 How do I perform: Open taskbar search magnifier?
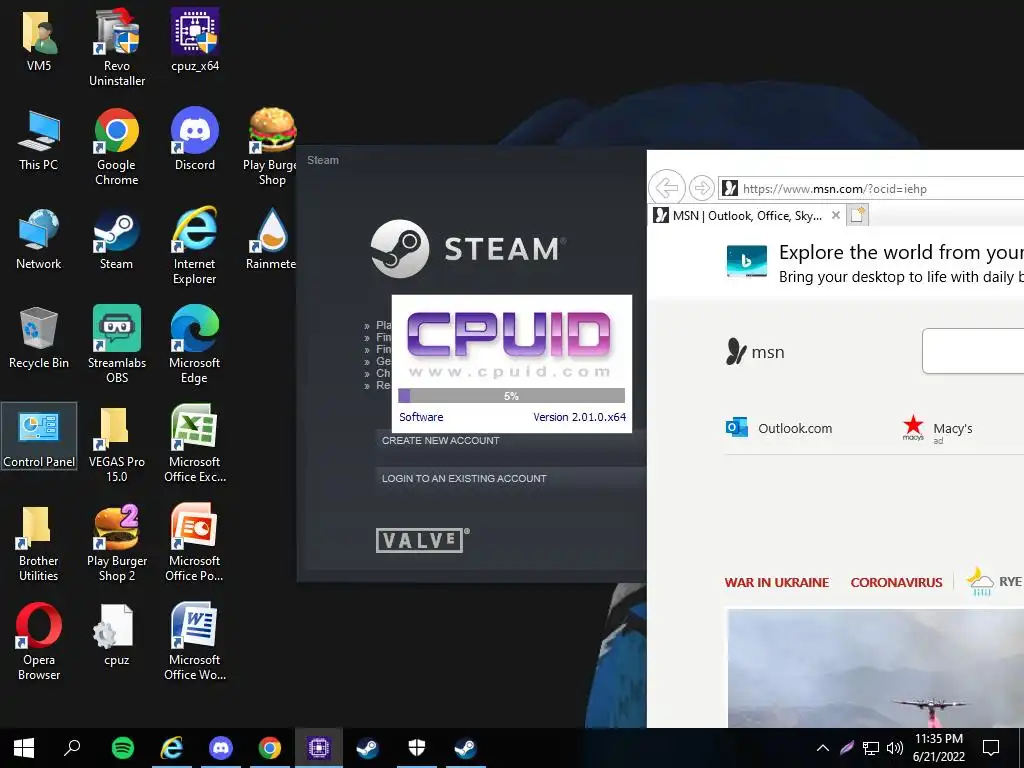[72, 748]
